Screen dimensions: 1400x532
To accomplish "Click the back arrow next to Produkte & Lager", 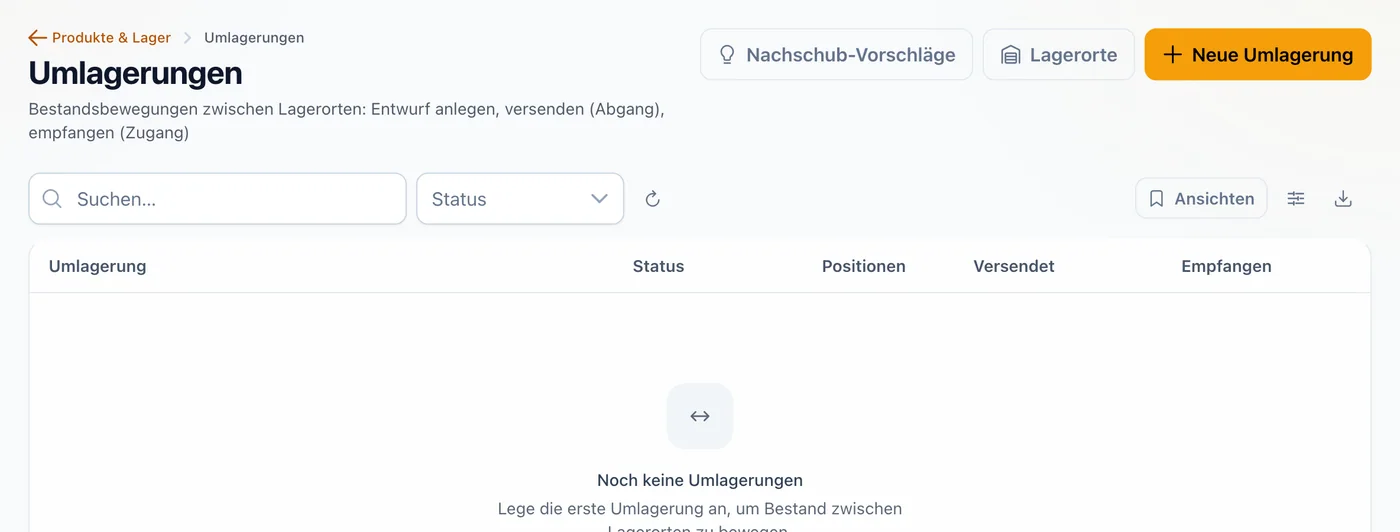I will (38, 38).
